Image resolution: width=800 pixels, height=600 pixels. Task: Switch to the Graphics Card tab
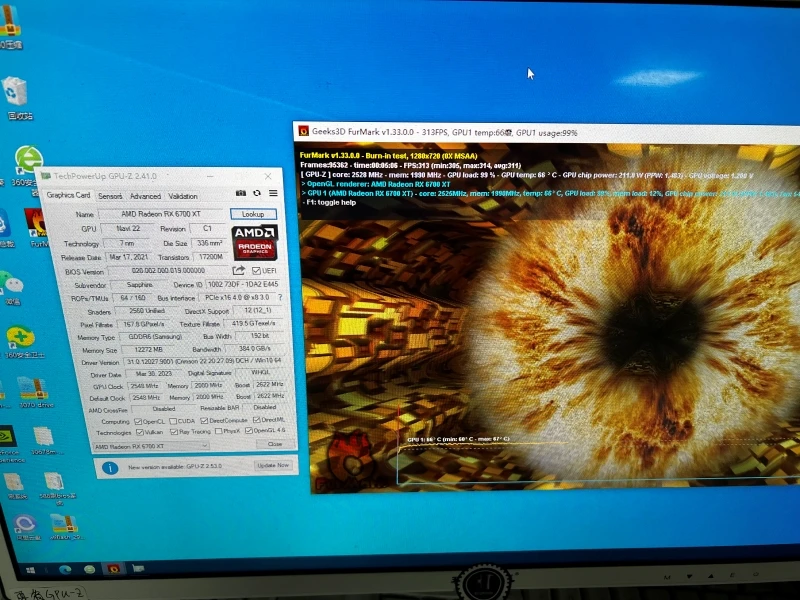tap(68, 195)
